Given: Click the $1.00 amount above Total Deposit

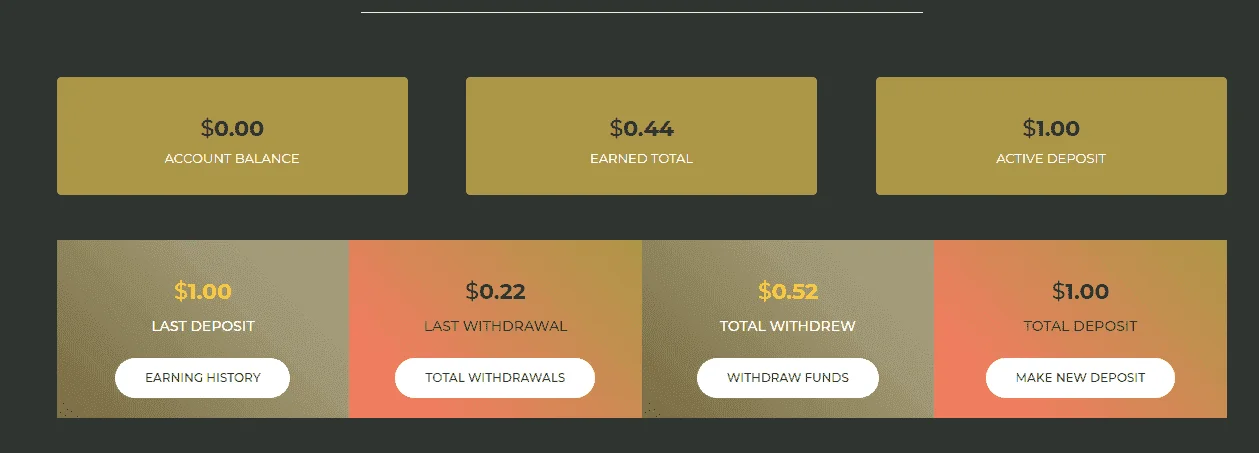Looking at the screenshot, I should click(x=1080, y=291).
